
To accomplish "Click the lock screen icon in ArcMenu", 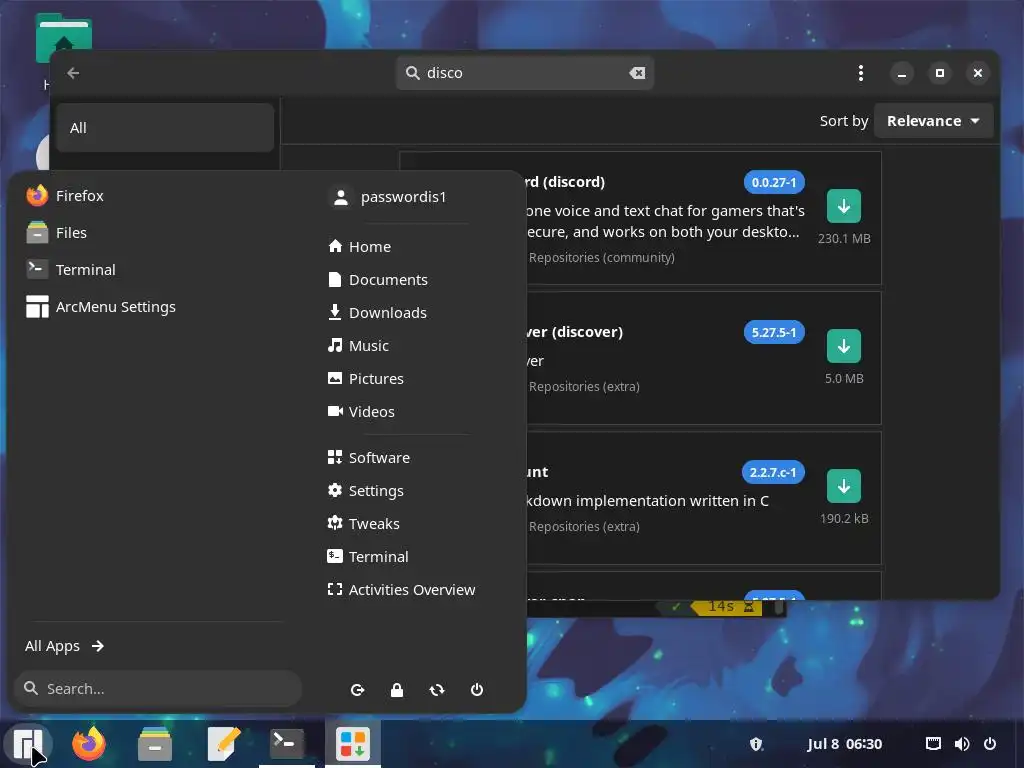I will click(396, 690).
